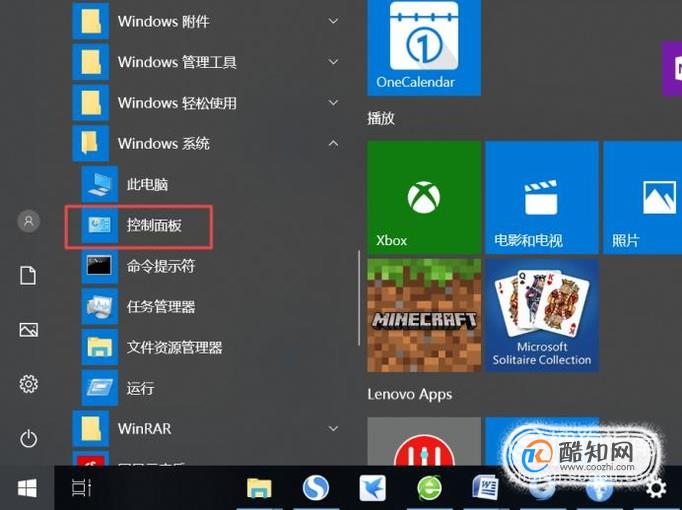Viewport: 682px width, 510px height.
Task: Collapse the Windows 系统 folder chevron
Action: tap(333, 143)
